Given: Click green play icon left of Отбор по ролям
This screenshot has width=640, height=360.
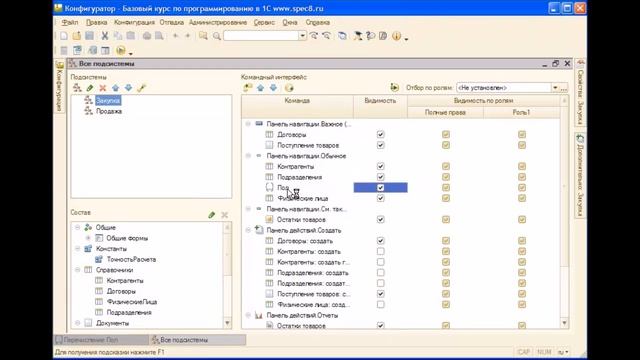Looking at the screenshot, I should click(394, 87).
